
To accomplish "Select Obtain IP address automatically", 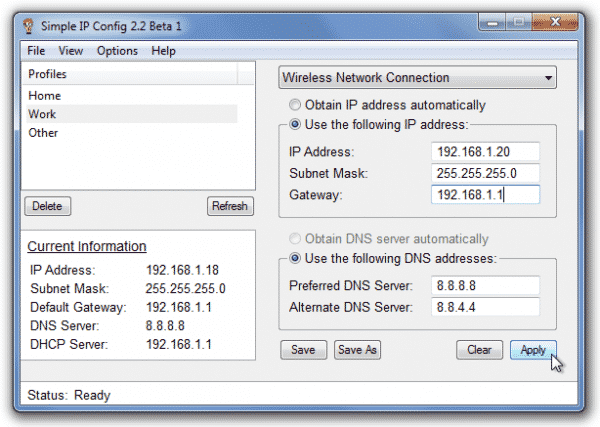I will (294, 105).
